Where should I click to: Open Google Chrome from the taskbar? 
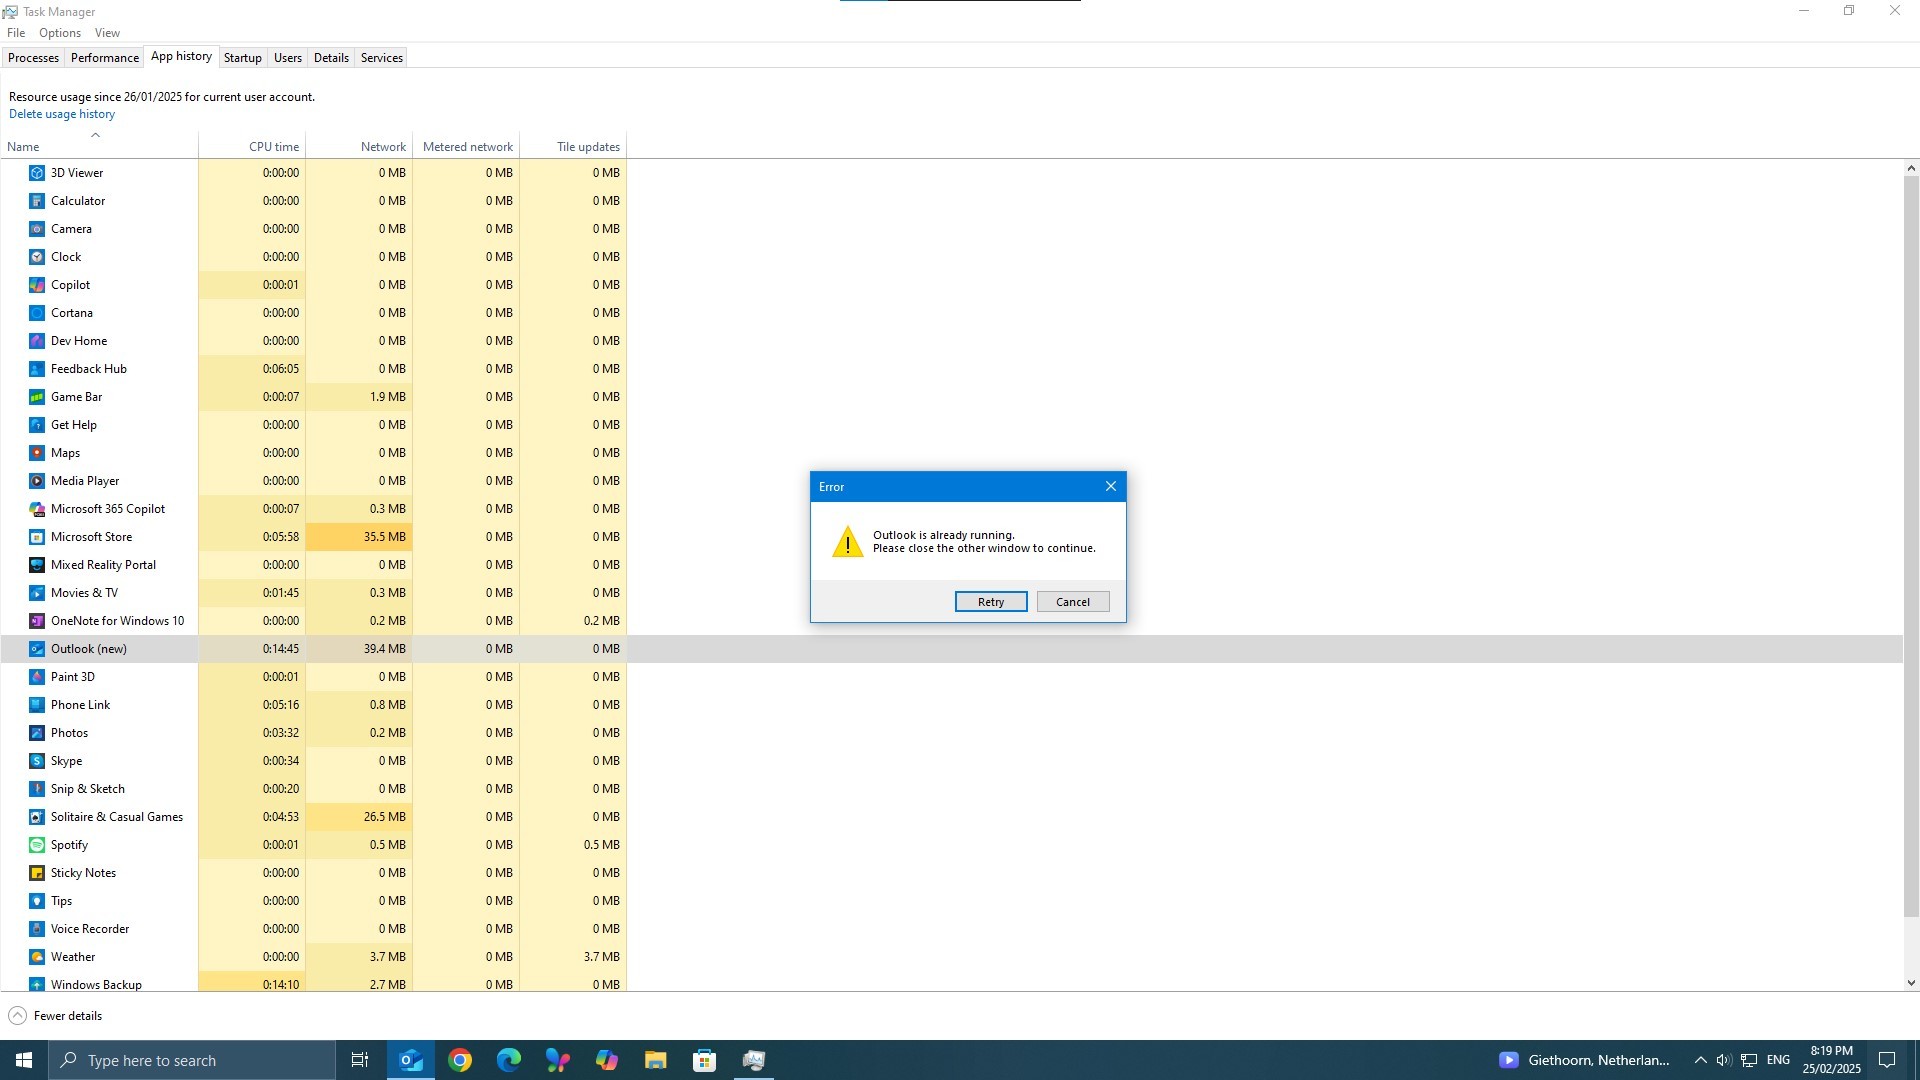459,1059
